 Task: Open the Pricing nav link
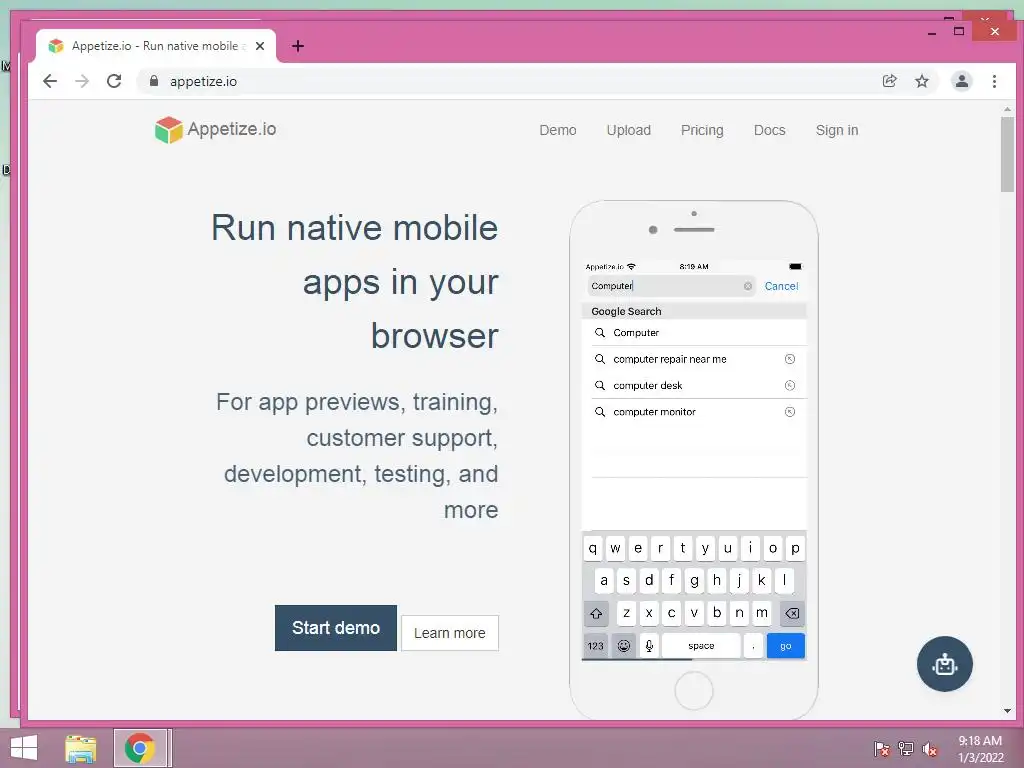pos(702,130)
